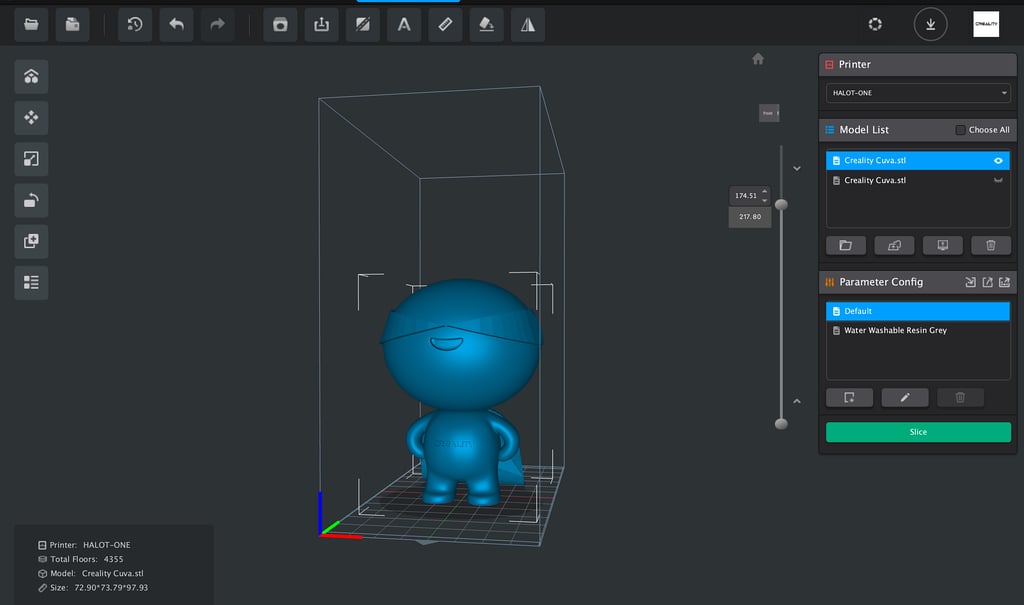This screenshot has width=1024, height=605.
Task: Select the rotate tool in the left sidebar
Action: 31,200
